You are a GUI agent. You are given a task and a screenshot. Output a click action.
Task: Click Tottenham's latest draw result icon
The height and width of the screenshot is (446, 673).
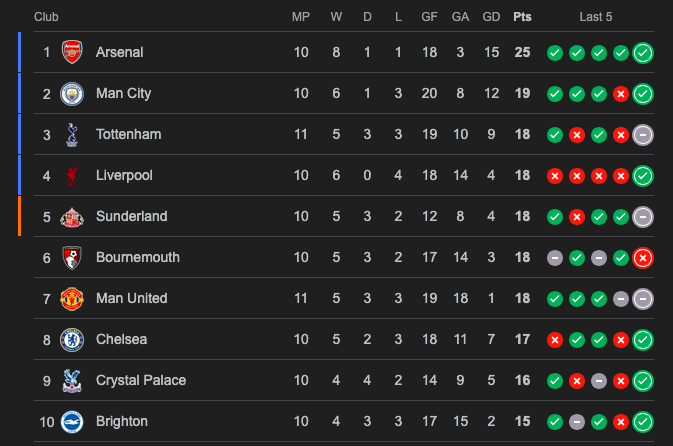(643, 135)
